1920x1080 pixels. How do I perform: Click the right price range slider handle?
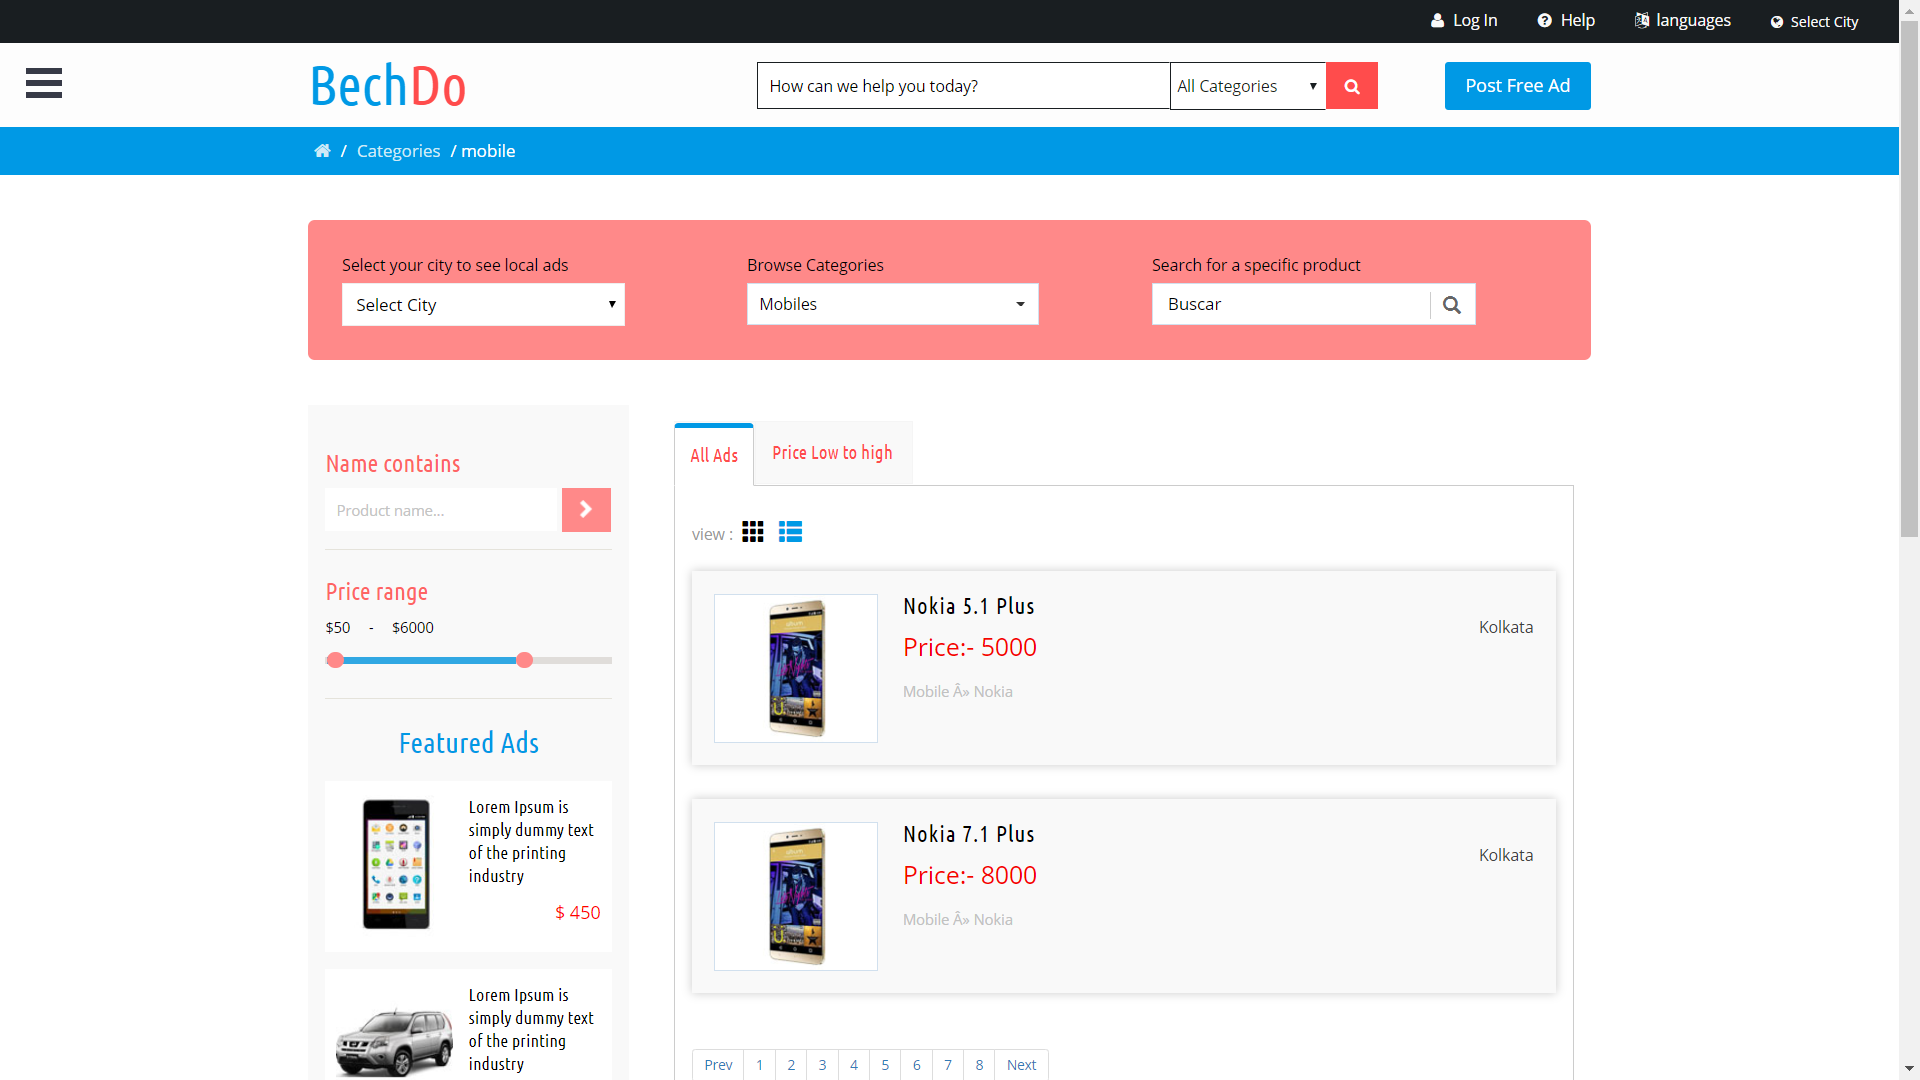click(x=524, y=660)
